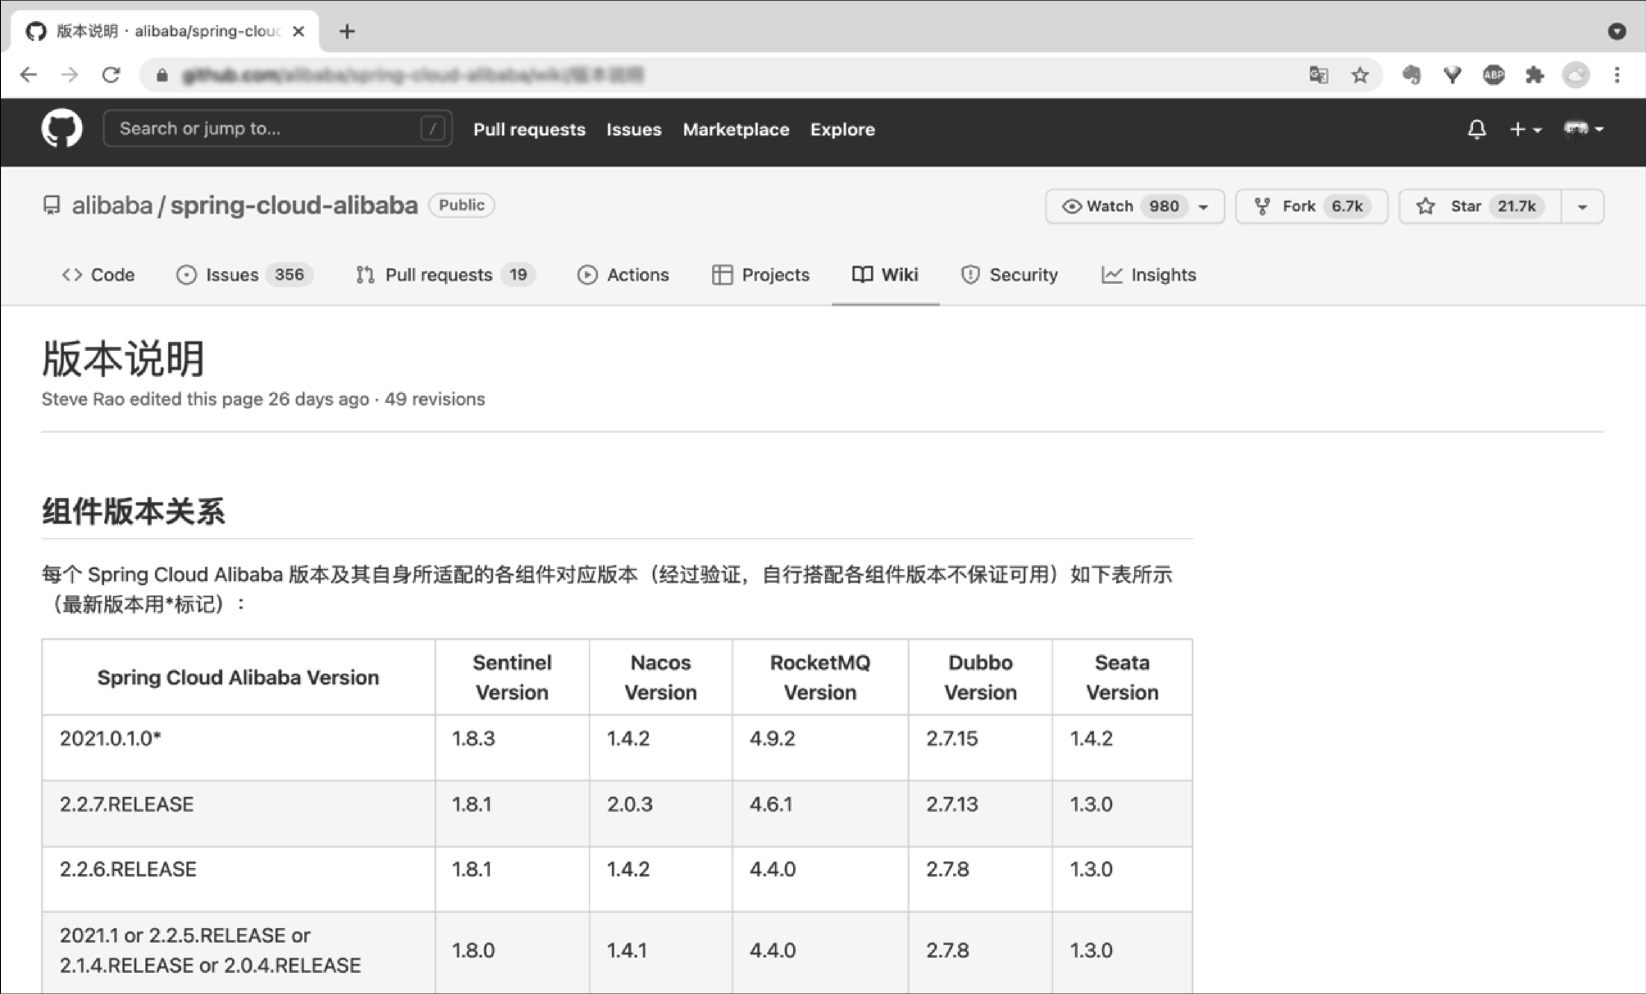Focus the Search or jump to field
This screenshot has height=994, width=1646.
point(277,128)
